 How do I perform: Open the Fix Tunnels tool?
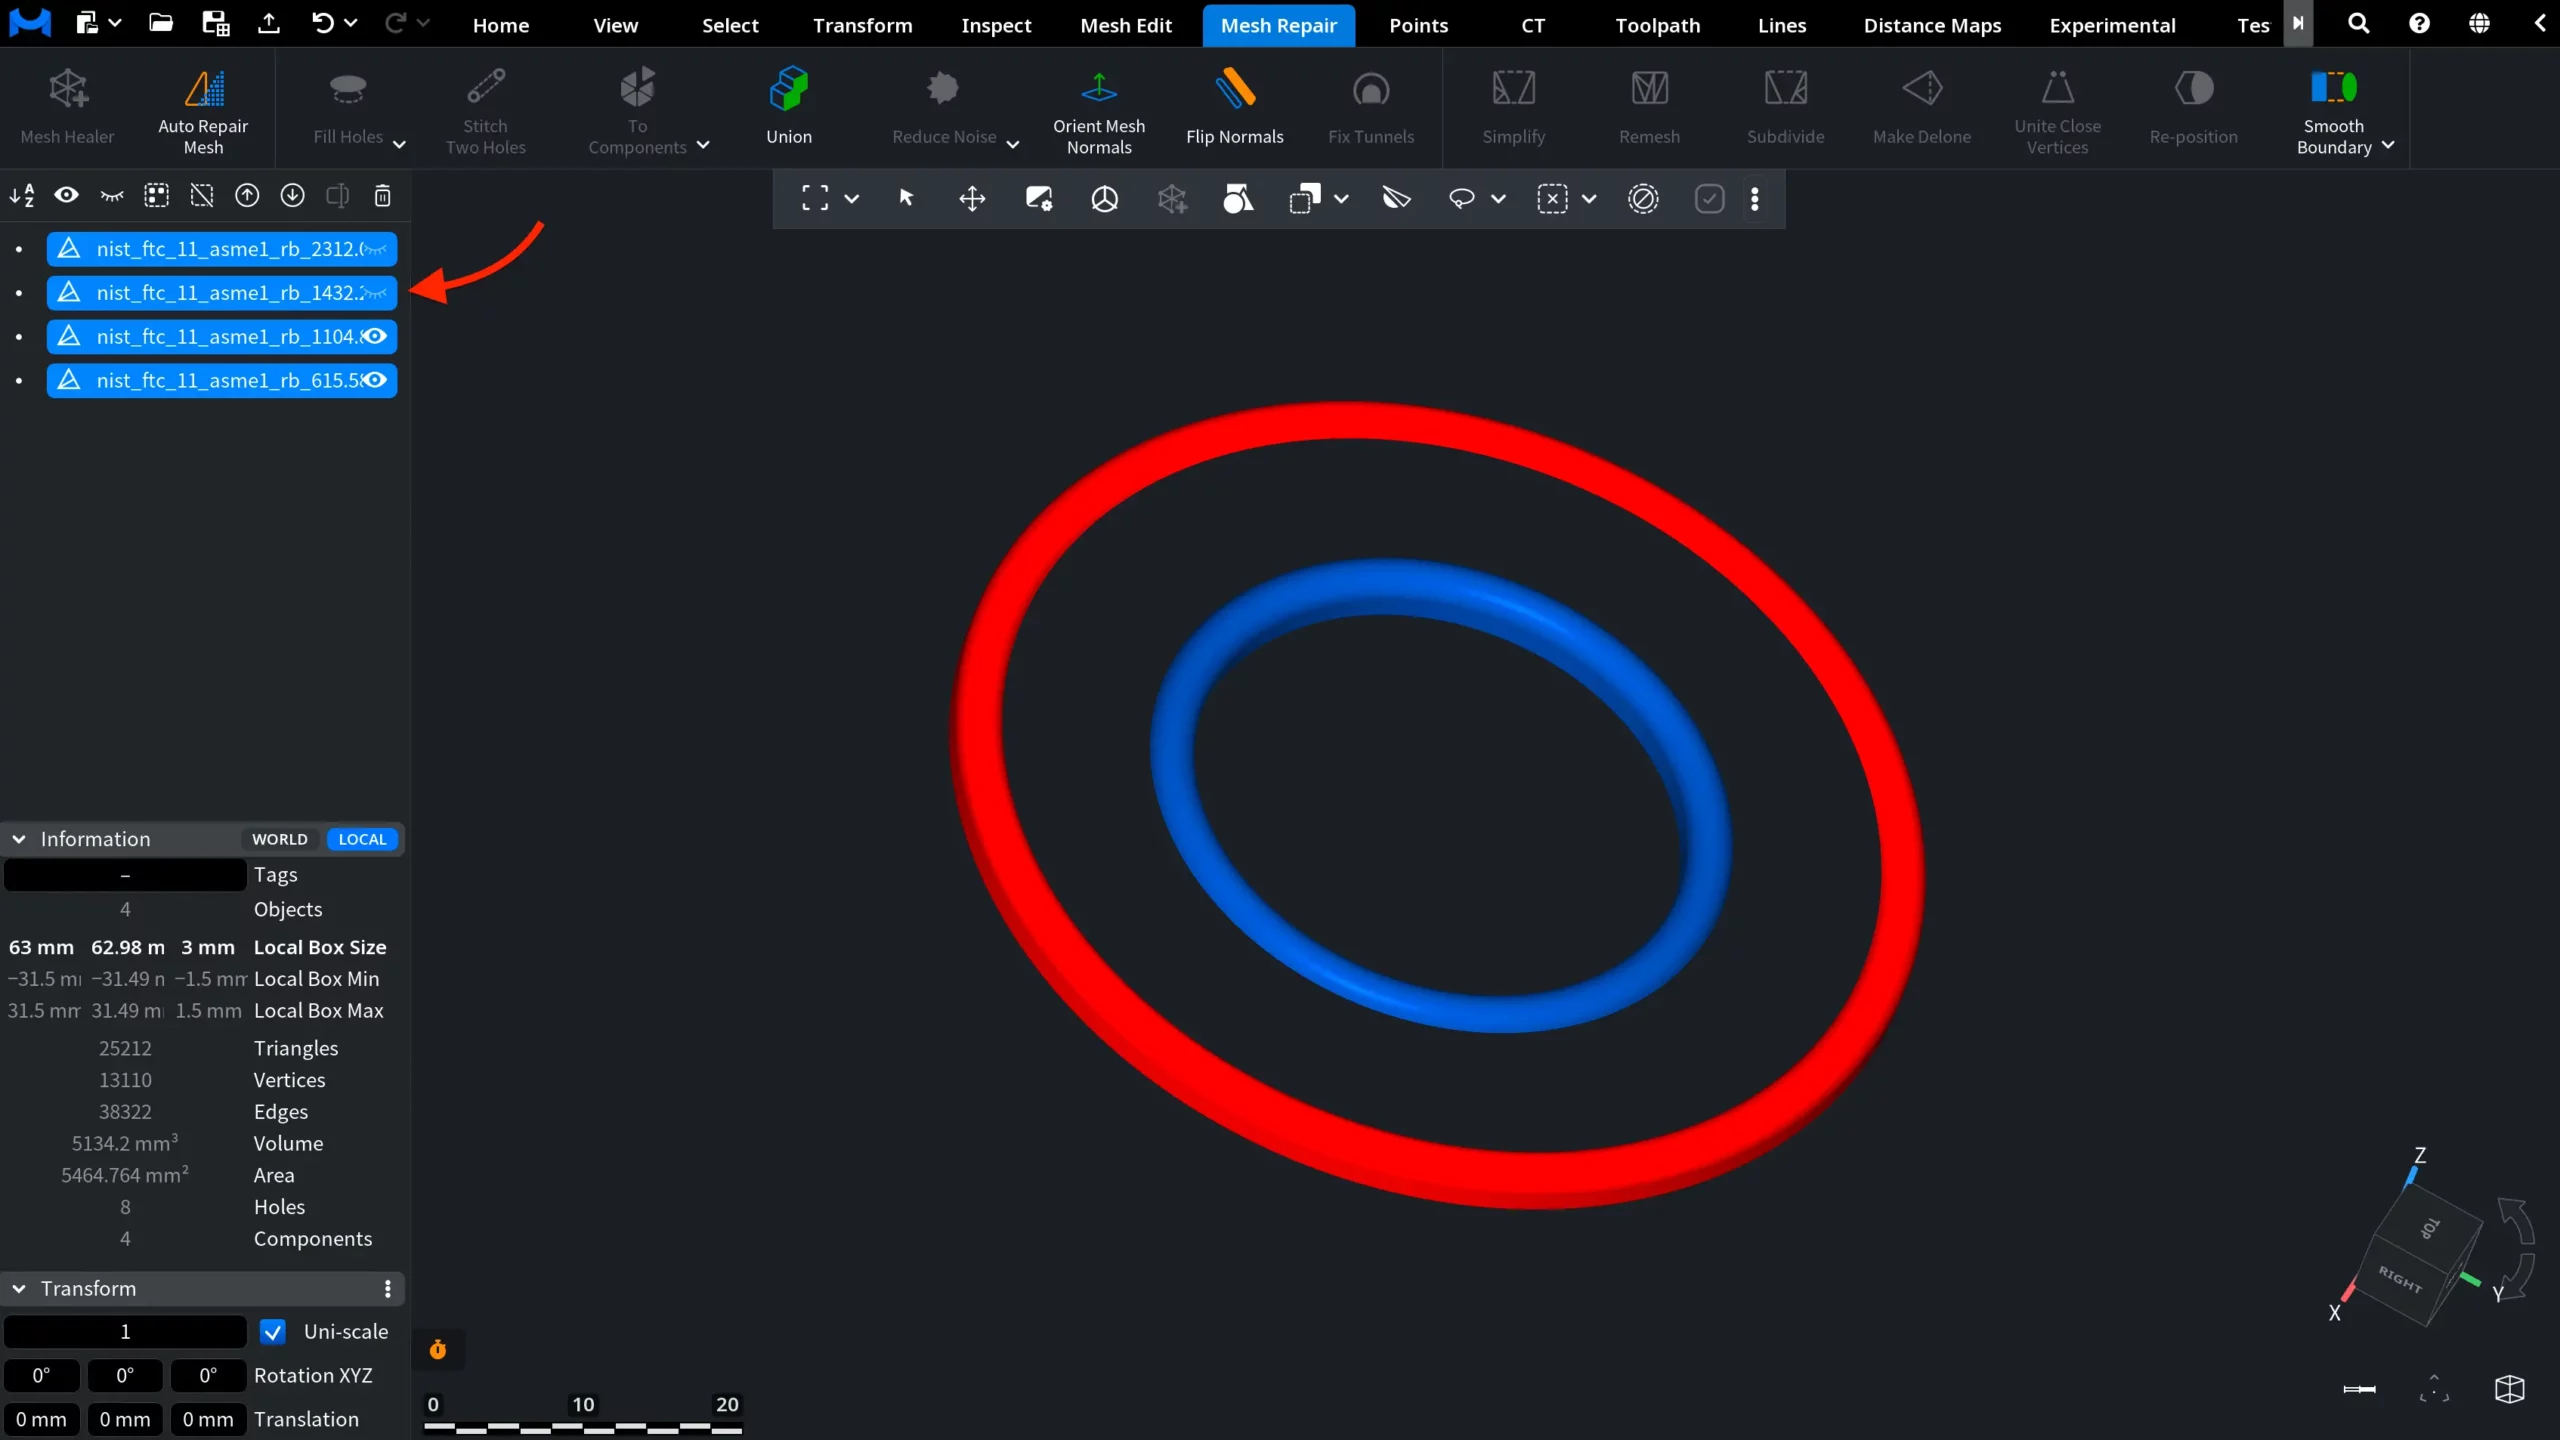[x=1371, y=108]
